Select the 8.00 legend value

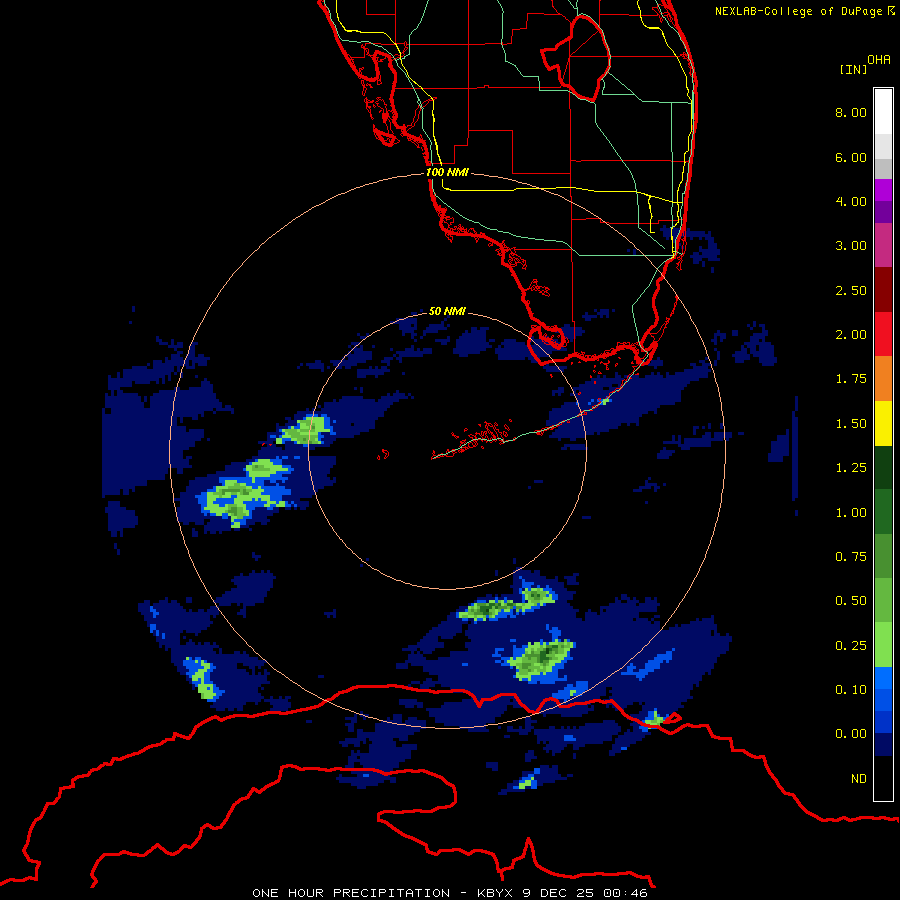coord(851,112)
